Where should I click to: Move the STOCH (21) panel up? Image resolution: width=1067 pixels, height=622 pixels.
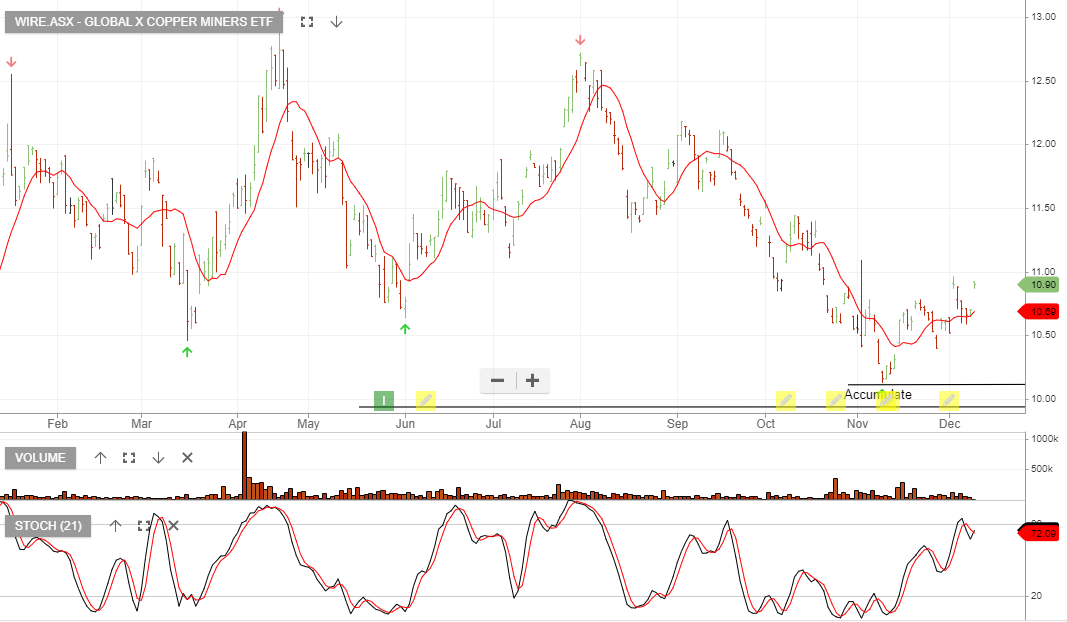click(115, 524)
